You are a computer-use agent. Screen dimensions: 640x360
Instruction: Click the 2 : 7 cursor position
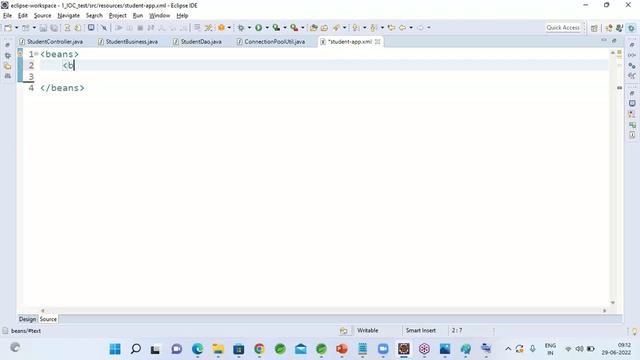[x=457, y=331]
